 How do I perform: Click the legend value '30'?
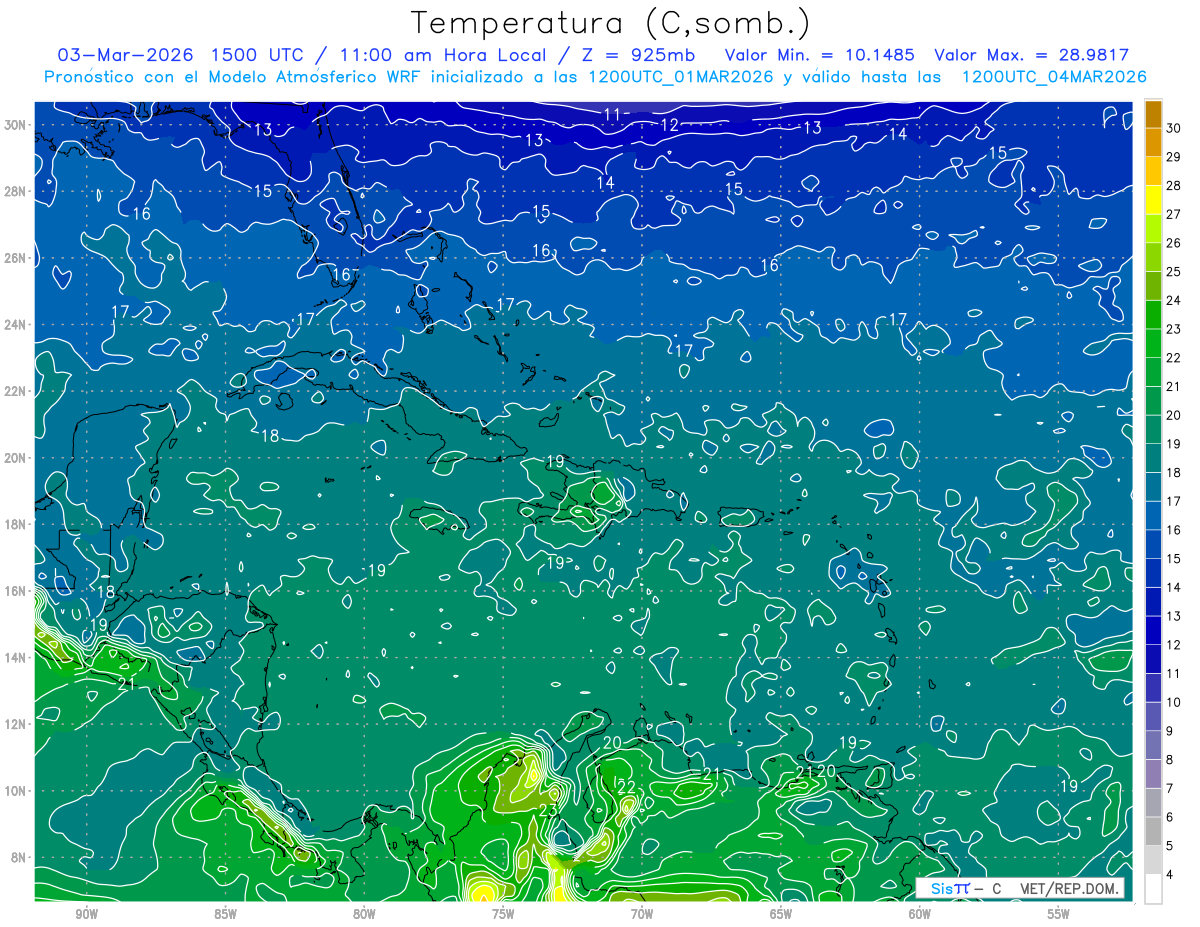(x=1174, y=128)
